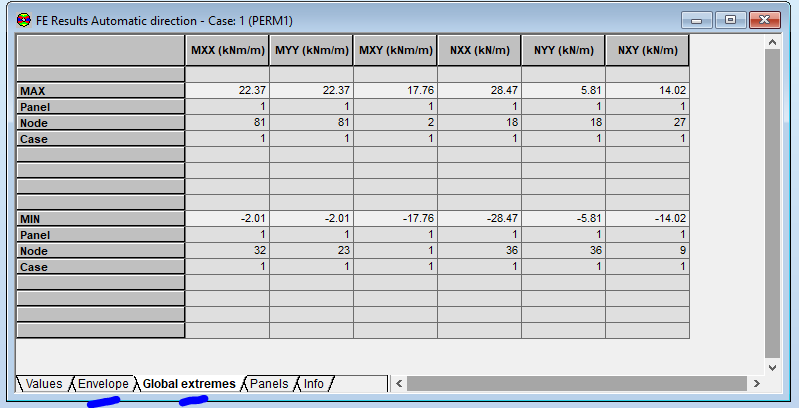Click the vertical scrollbar down arrow
The image size is (799, 408).
pyautogui.click(x=773, y=367)
